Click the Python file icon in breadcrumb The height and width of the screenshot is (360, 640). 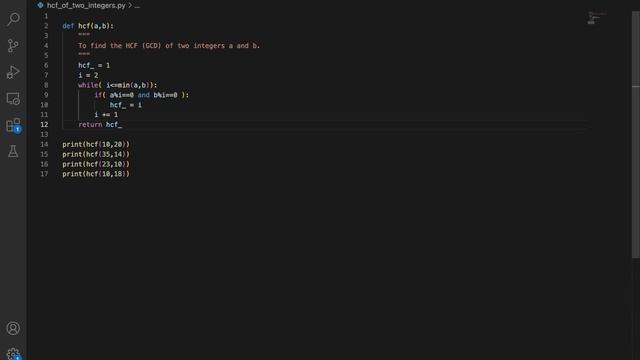[40, 5]
